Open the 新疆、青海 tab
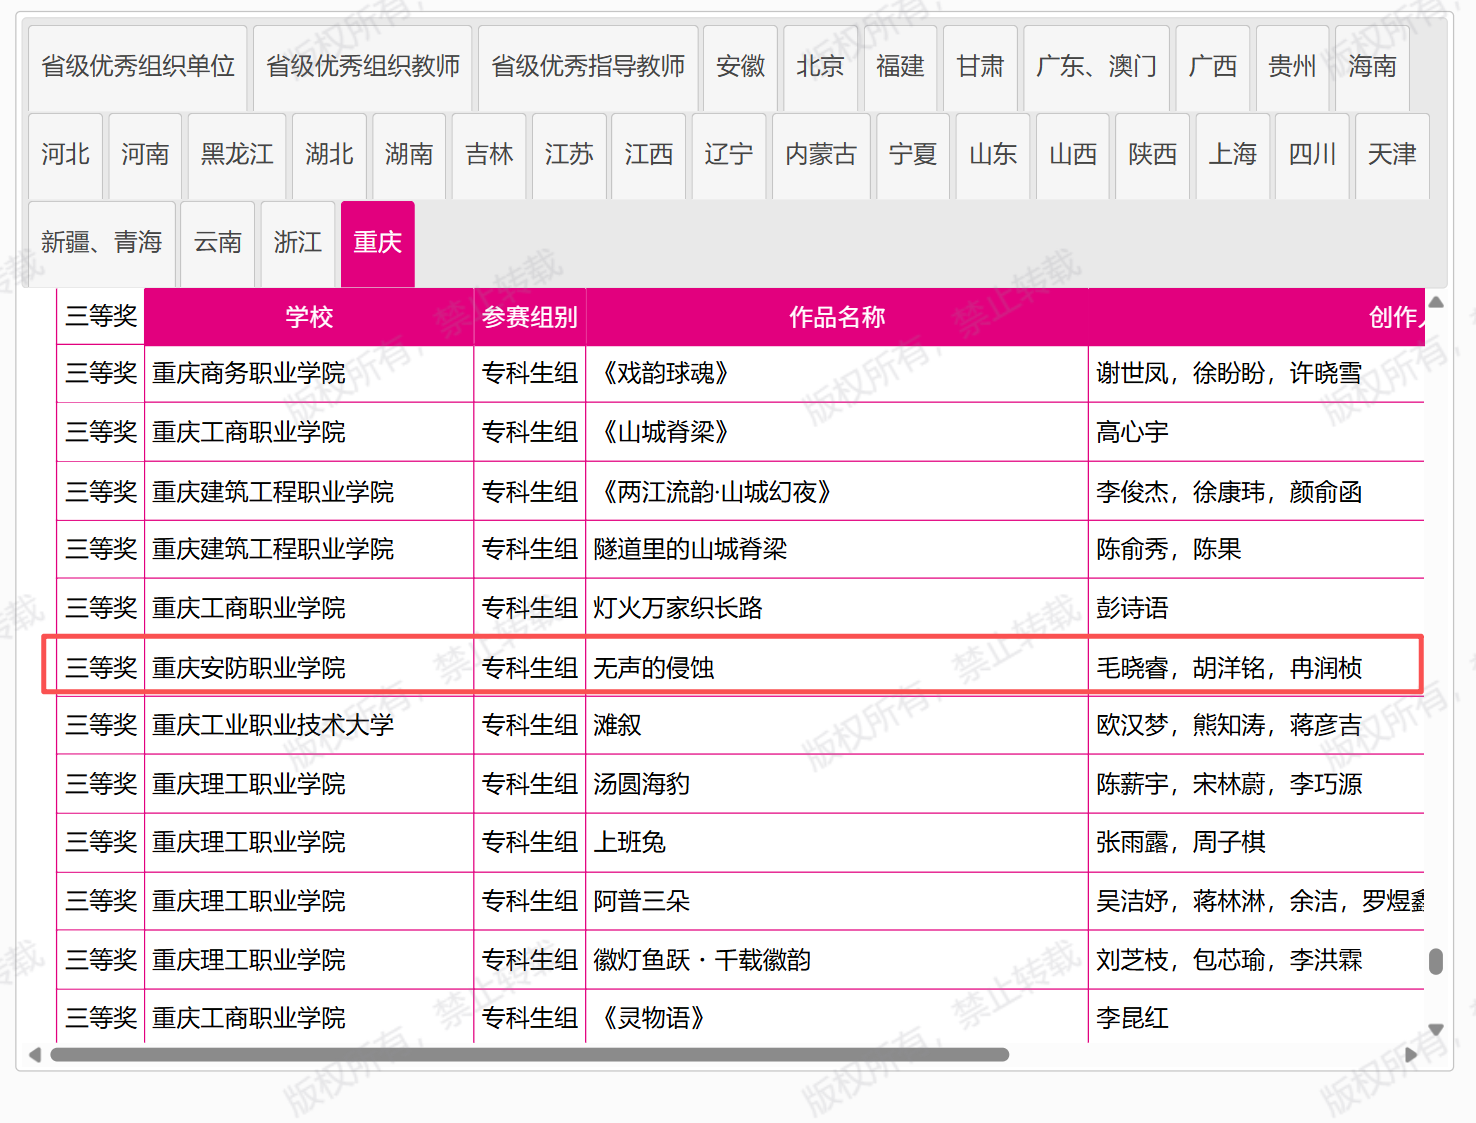This screenshot has height=1123, width=1476. click(x=102, y=244)
